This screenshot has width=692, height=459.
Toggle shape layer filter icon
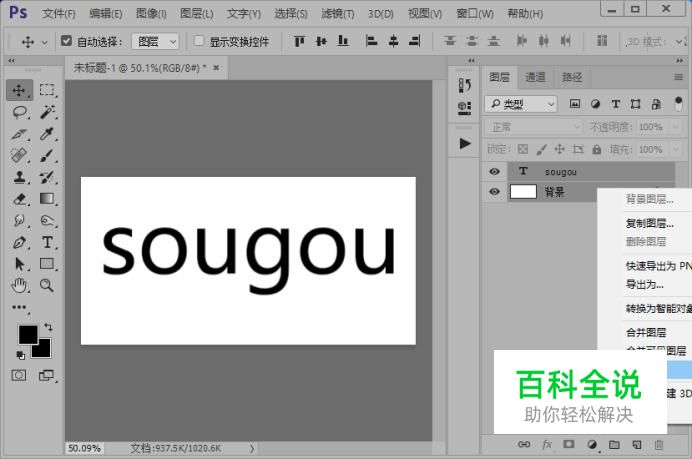636,104
